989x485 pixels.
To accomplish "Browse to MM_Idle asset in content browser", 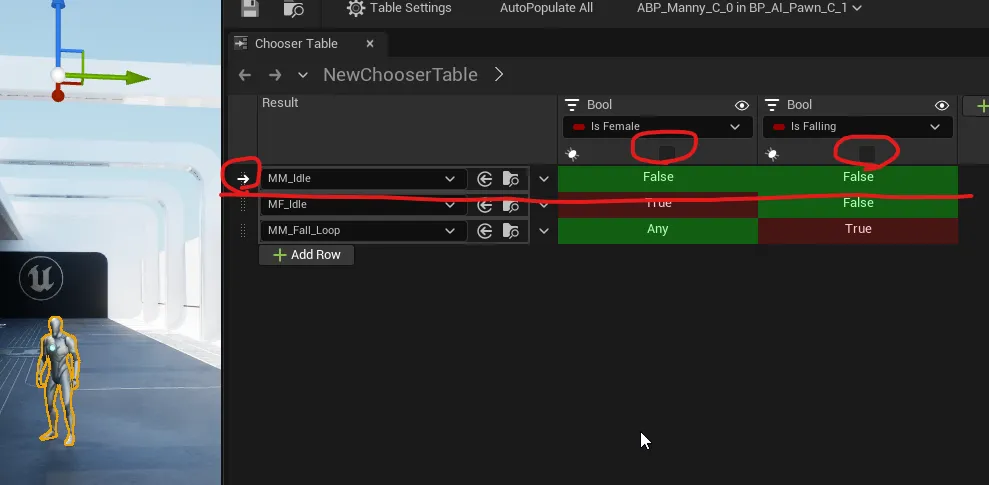I will click(x=511, y=179).
